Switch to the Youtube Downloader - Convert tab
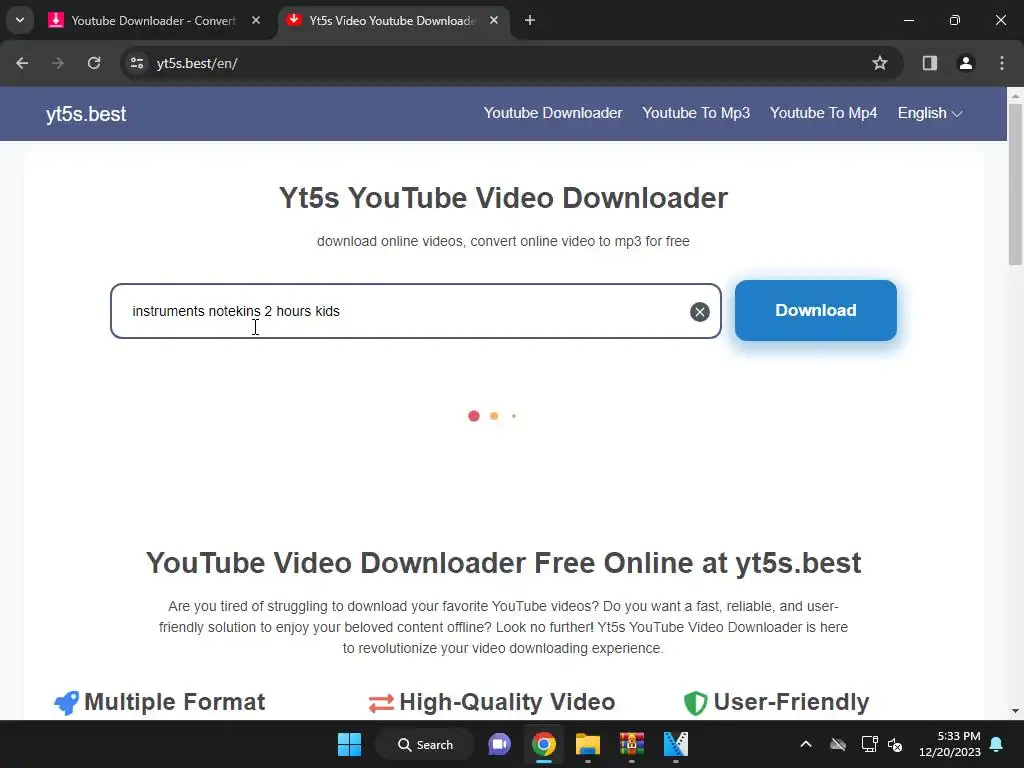 (154, 20)
